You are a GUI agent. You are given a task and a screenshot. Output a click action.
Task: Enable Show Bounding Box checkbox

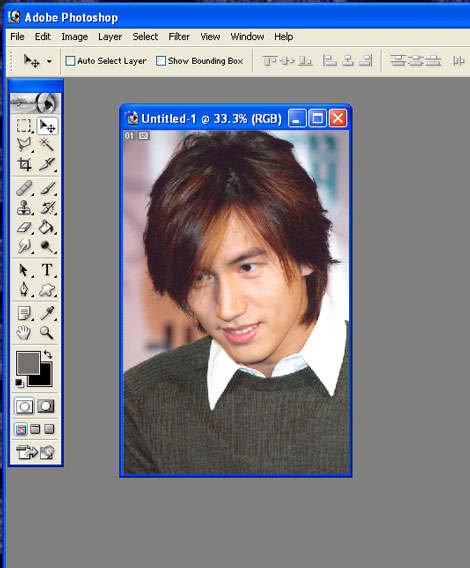click(x=161, y=61)
